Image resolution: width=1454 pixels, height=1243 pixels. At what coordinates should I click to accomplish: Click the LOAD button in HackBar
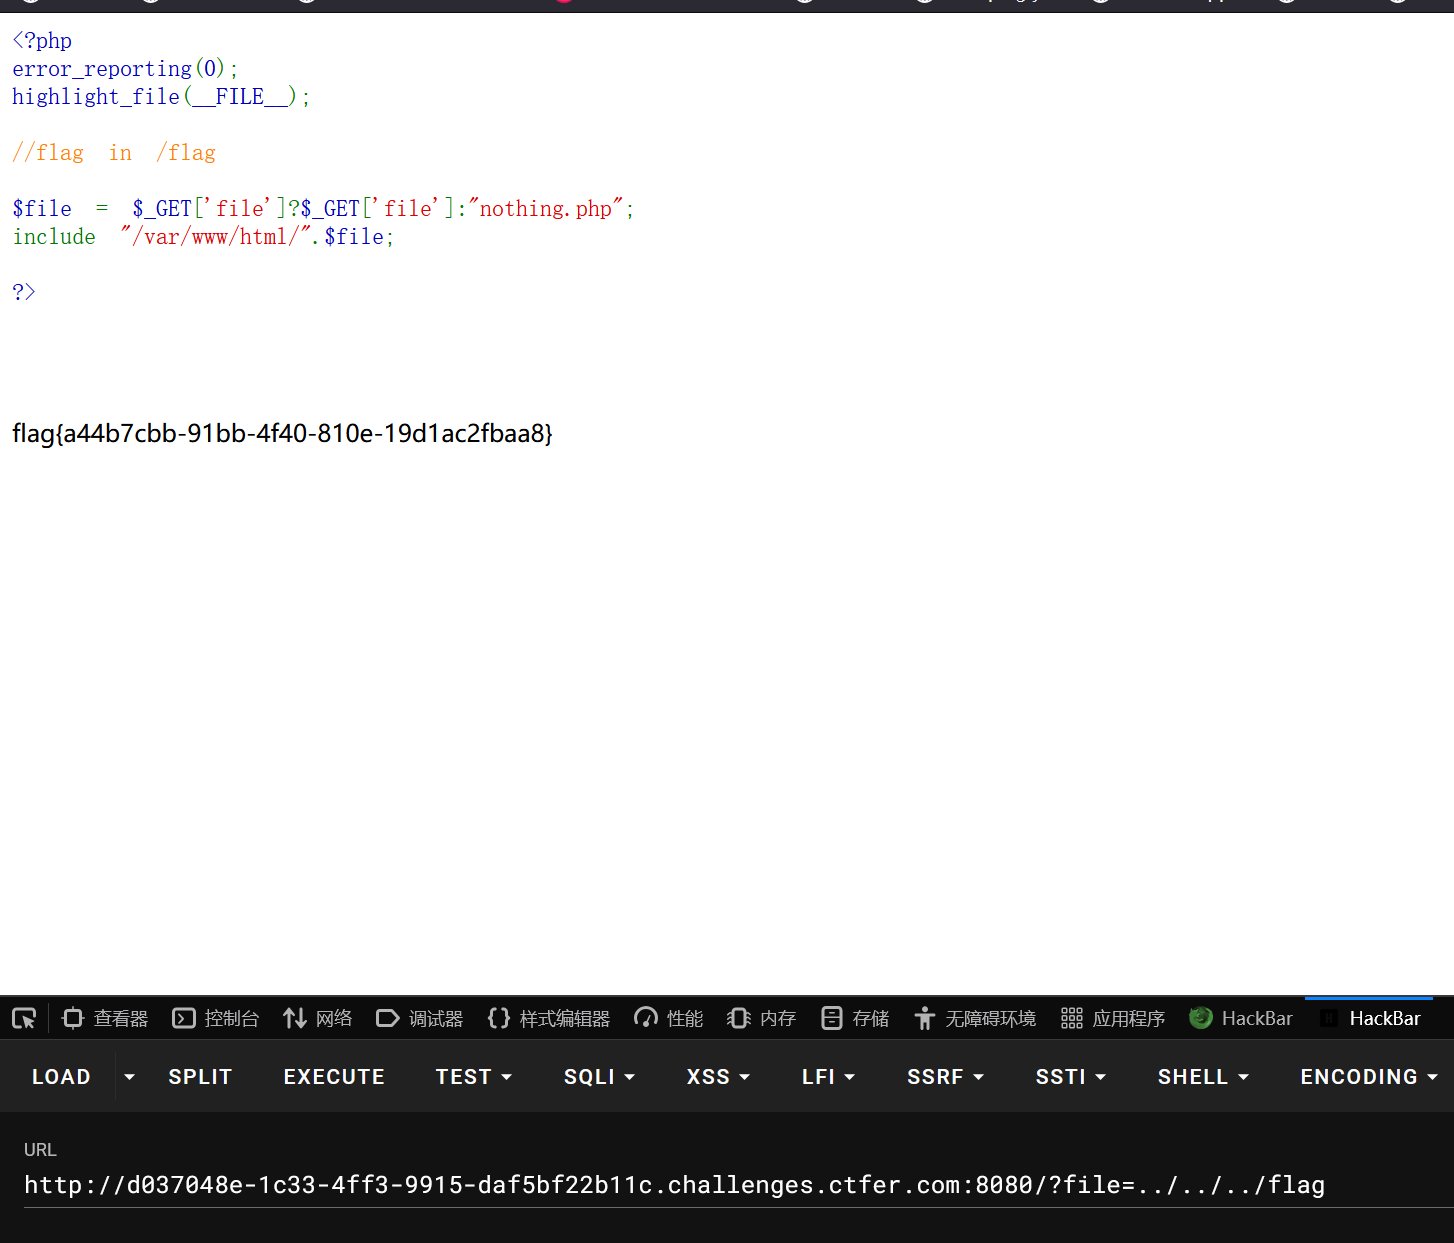(x=61, y=1077)
